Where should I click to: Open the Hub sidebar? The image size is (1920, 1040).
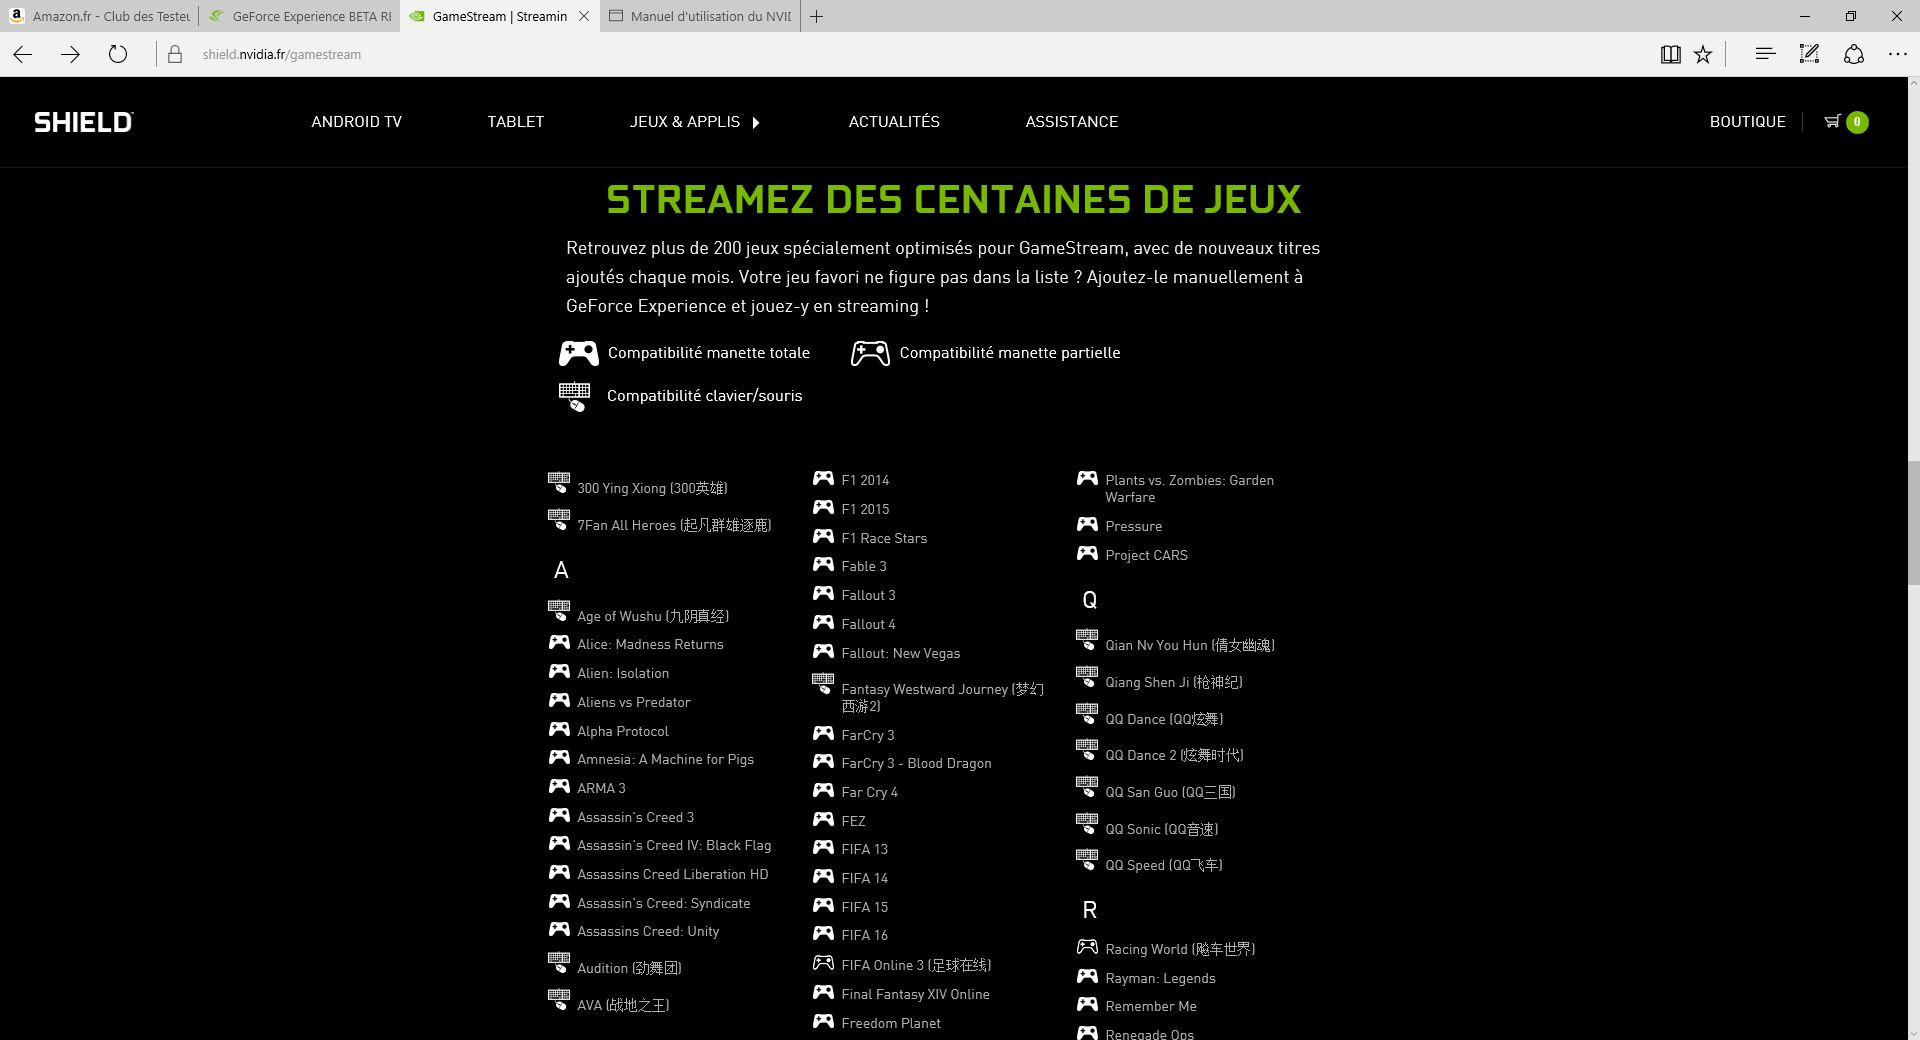tap(1765, 54)
